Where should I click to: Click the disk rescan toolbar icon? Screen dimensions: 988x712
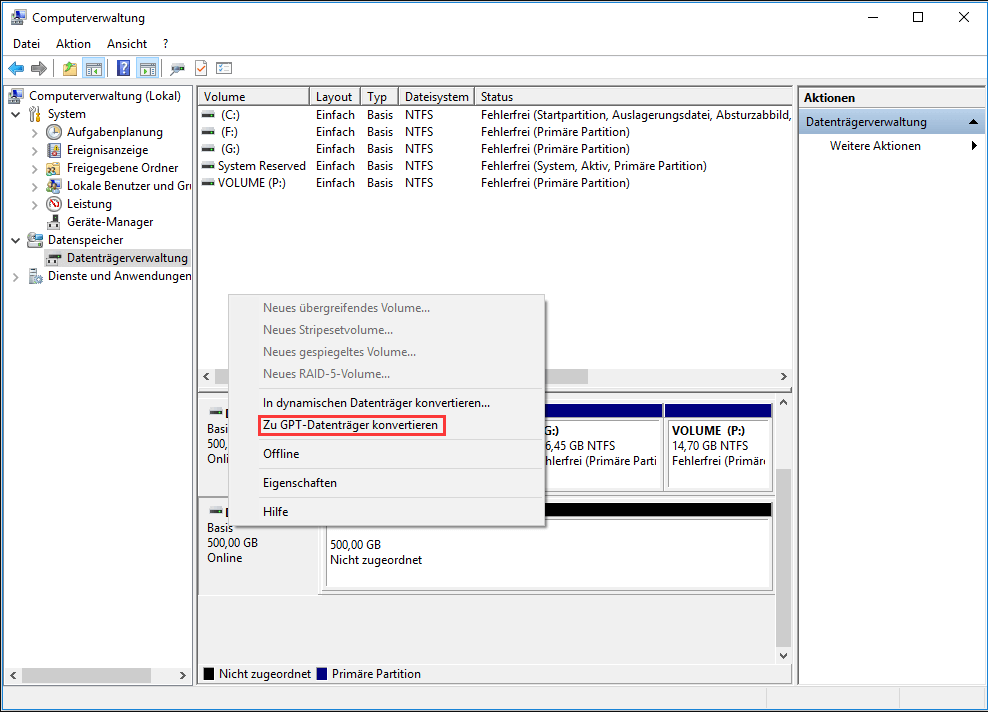tap(177, 69)
